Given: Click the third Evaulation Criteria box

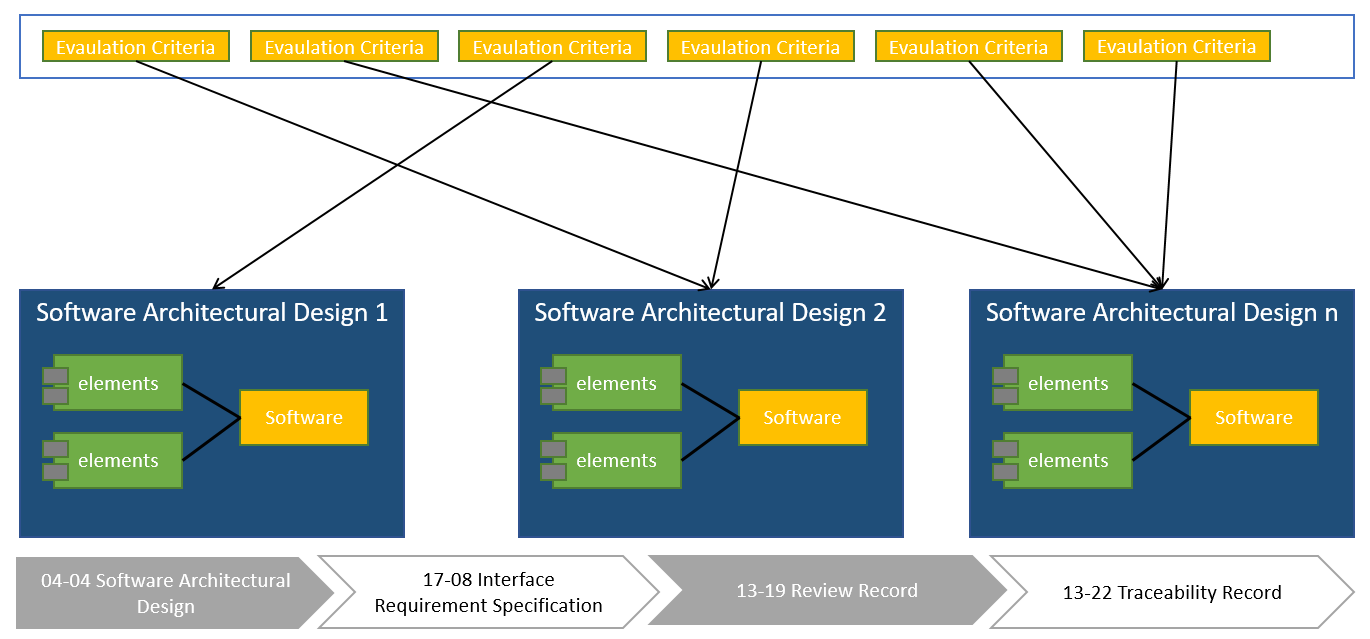Looking at the screenshot, I should tap(551, 46).
